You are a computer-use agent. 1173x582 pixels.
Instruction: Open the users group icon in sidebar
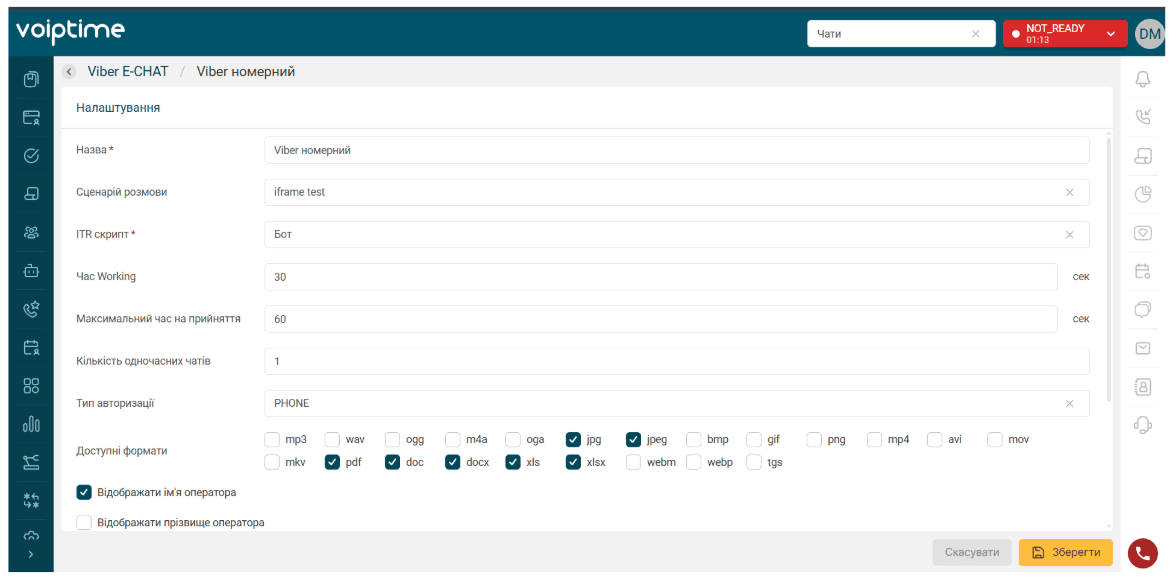[x=31, y=233]
